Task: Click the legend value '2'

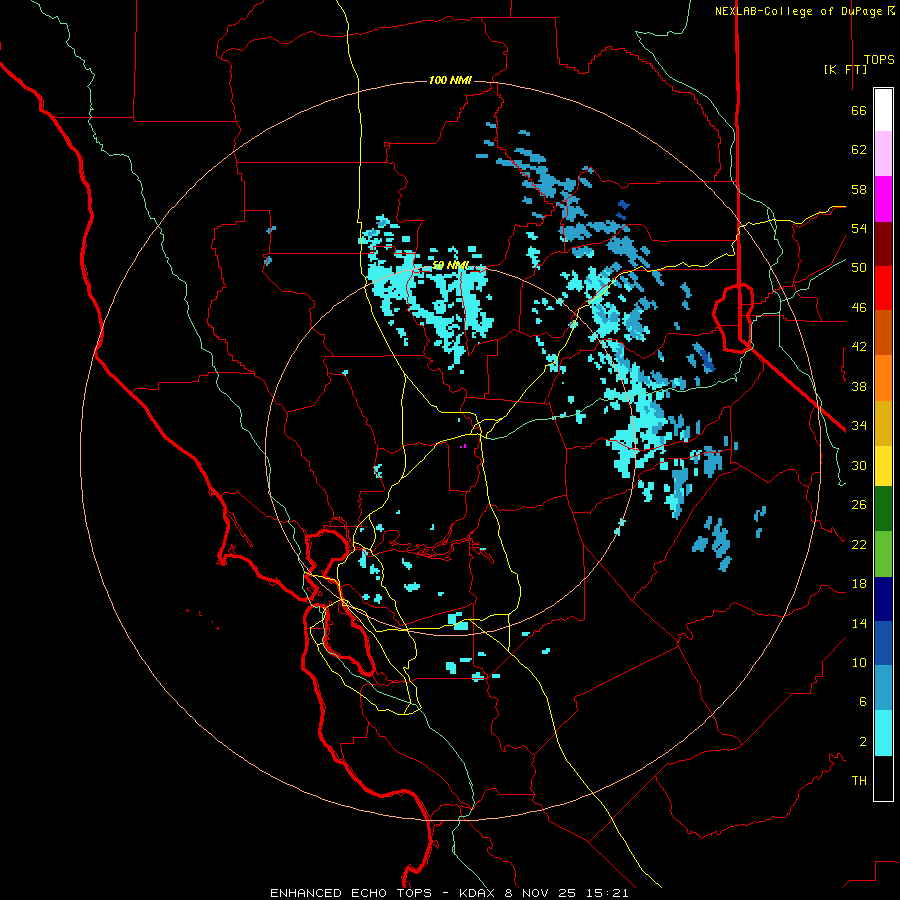Action: click(x=863, y=741)
